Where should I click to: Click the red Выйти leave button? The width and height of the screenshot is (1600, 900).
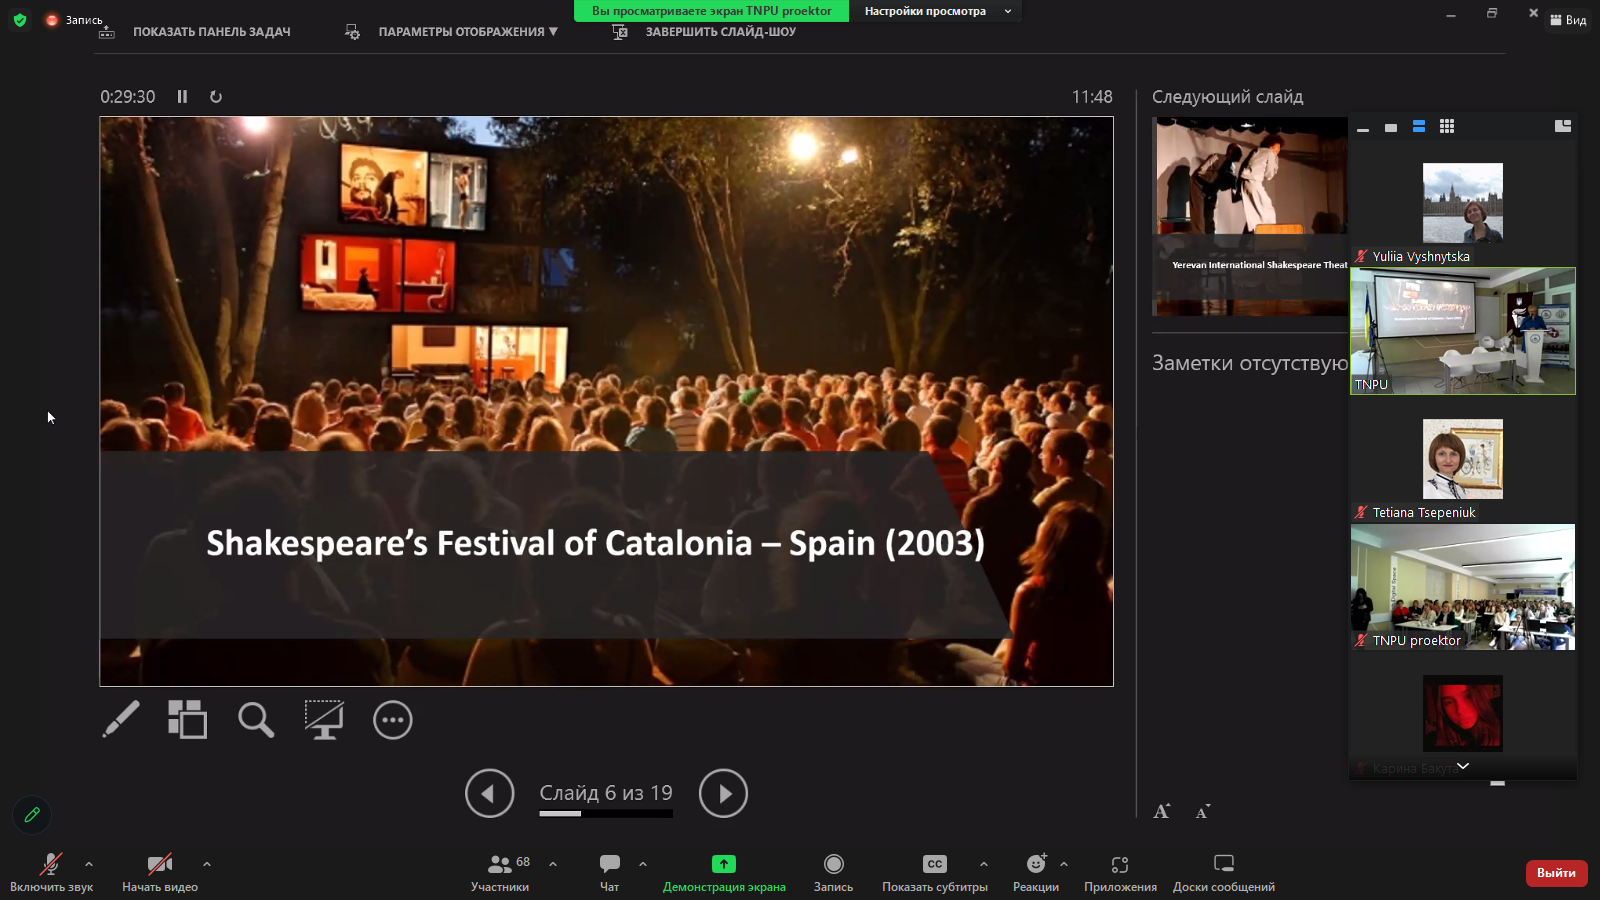(x=1556, y=873)
